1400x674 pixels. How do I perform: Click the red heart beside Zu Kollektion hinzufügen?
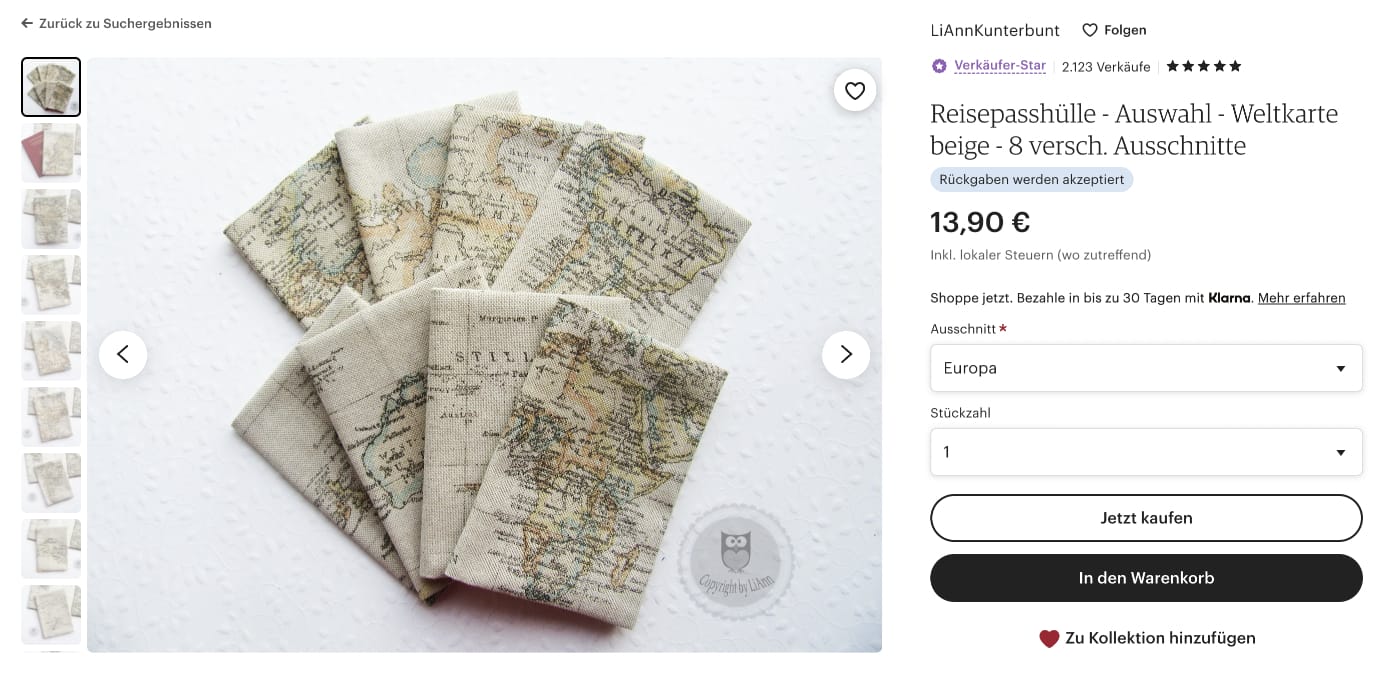pyautogui.click(x=1049, y=638)
